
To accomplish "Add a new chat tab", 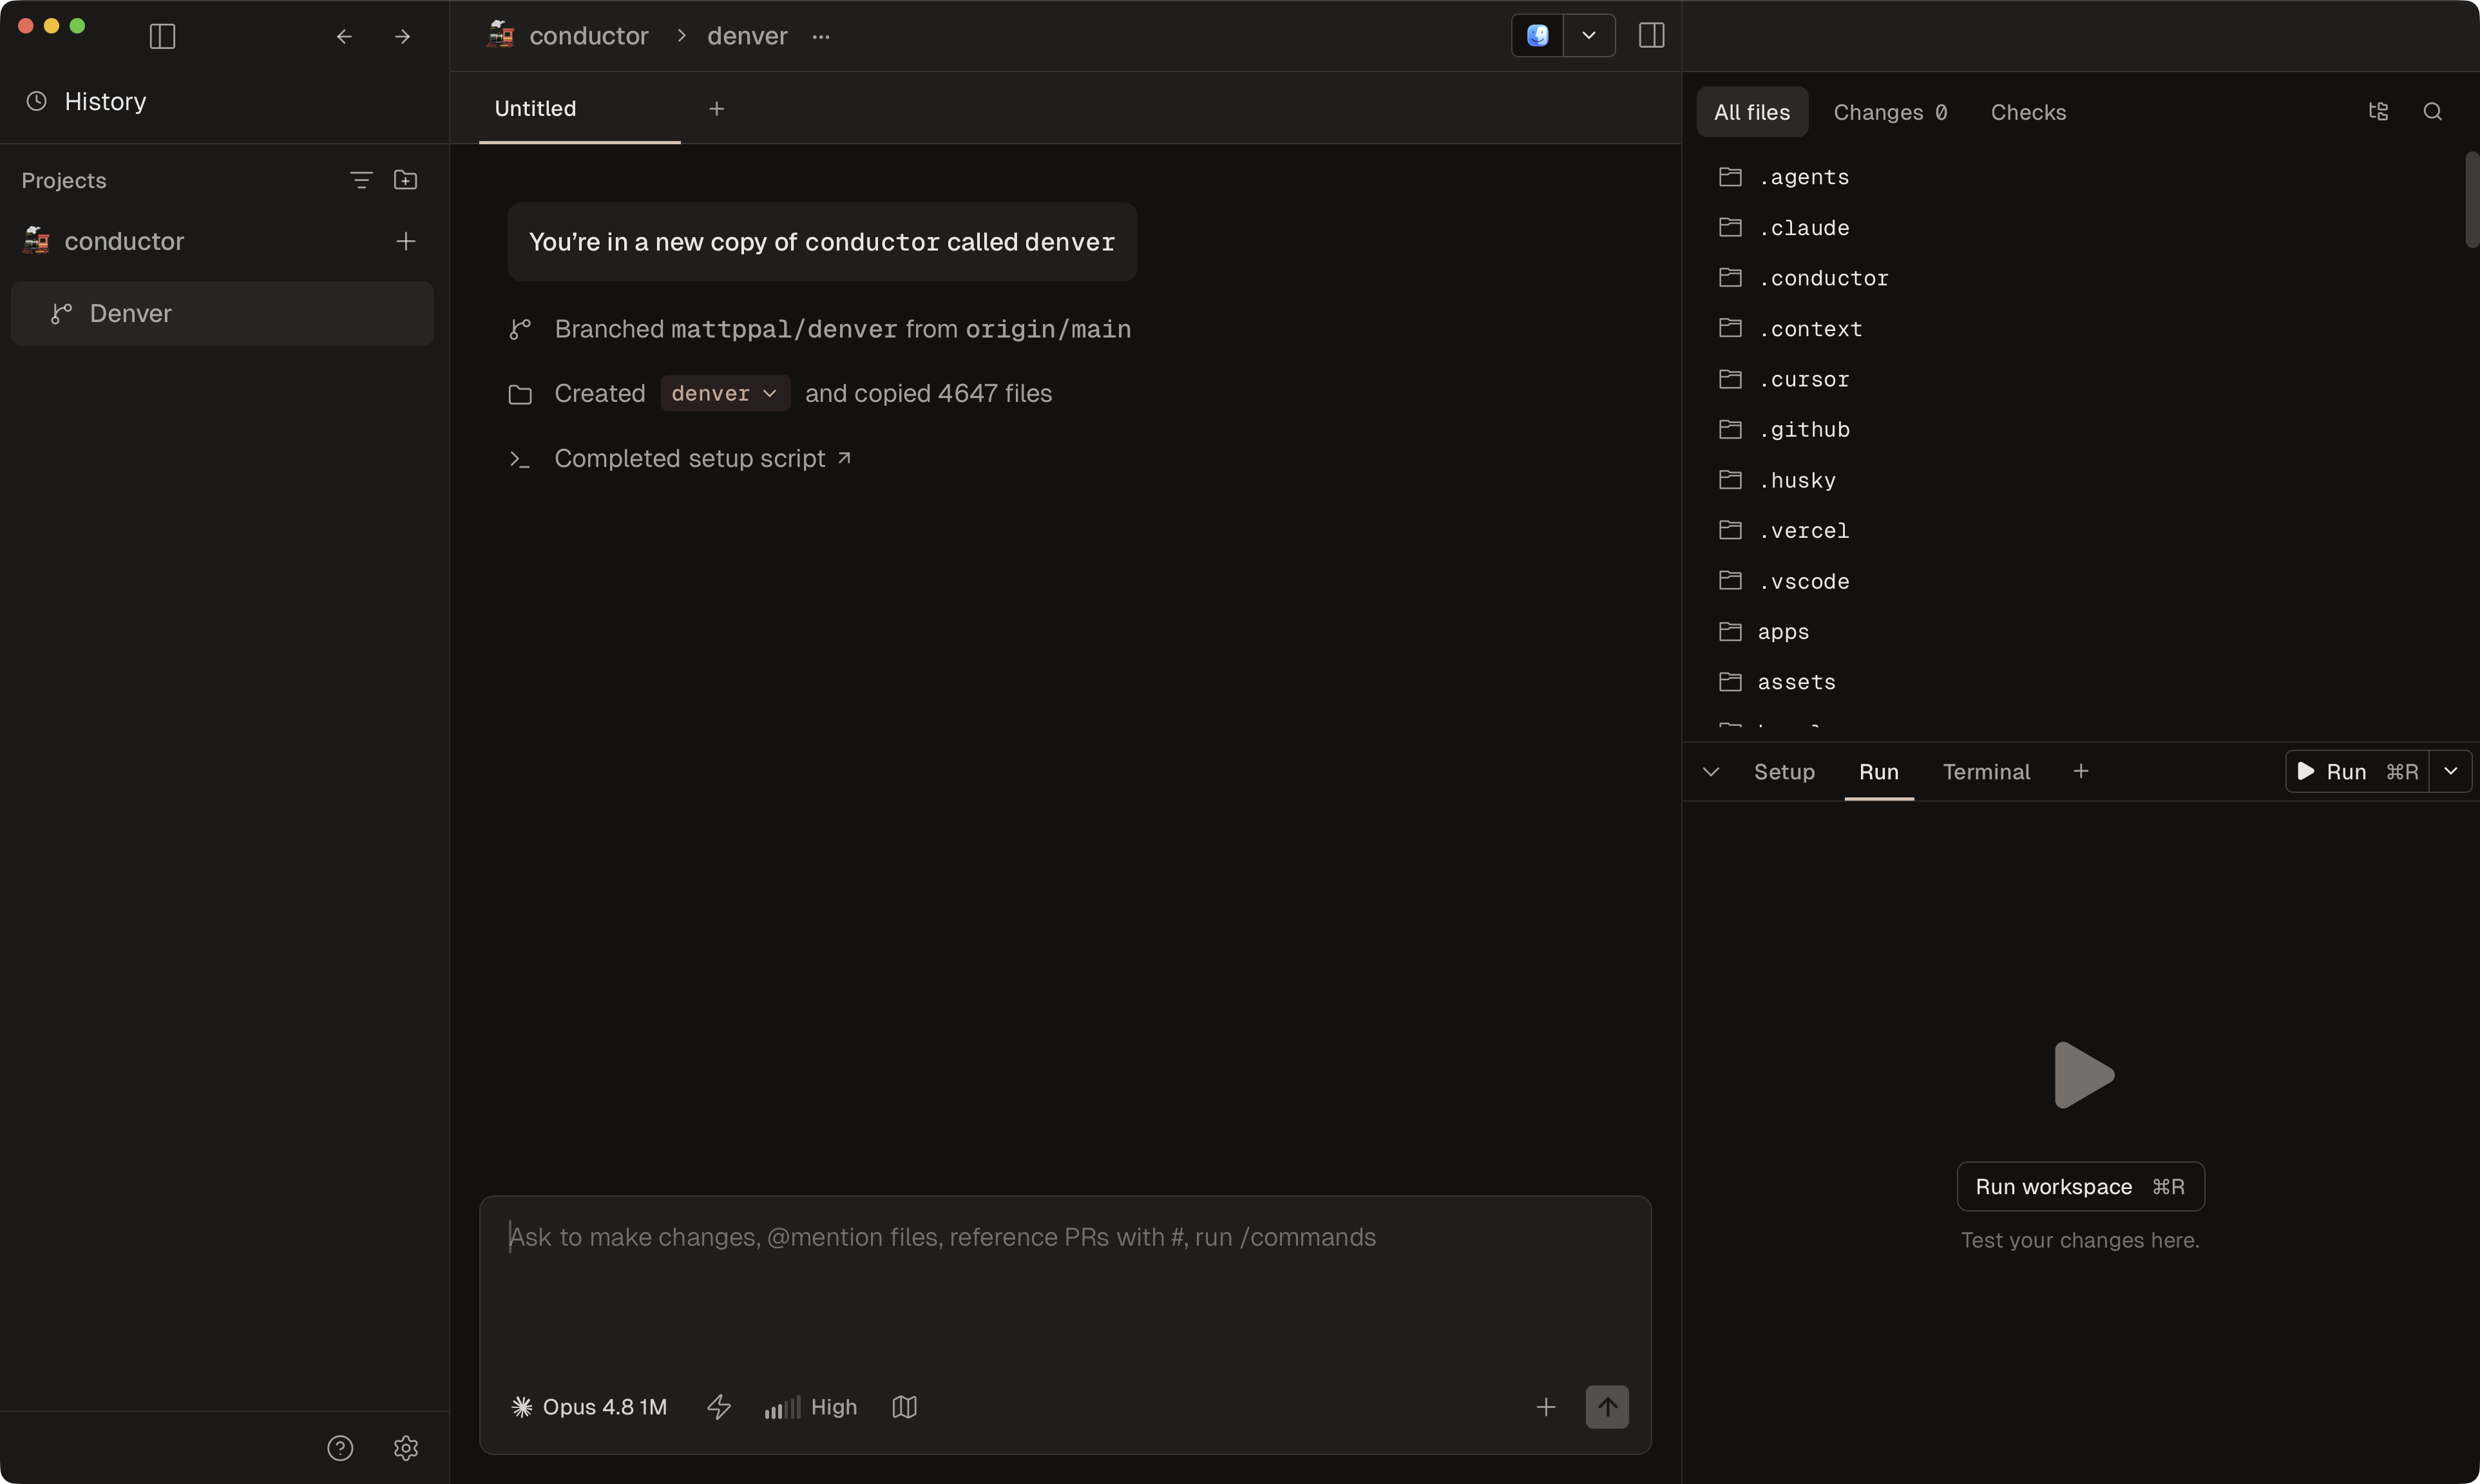I will pos(716,108).
